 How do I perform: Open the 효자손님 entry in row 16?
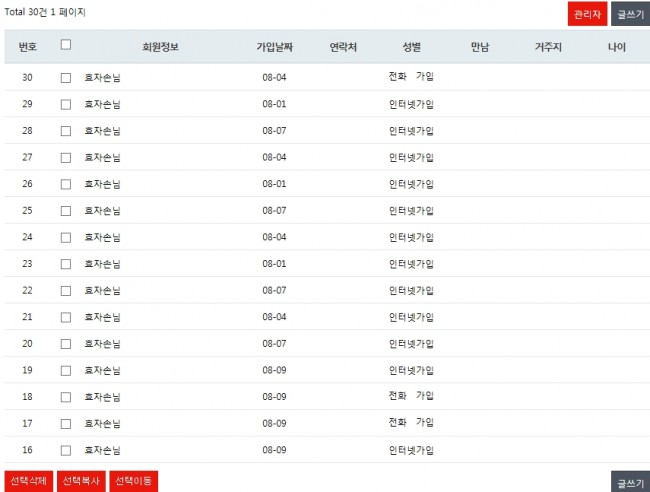(x=102, y=450)
